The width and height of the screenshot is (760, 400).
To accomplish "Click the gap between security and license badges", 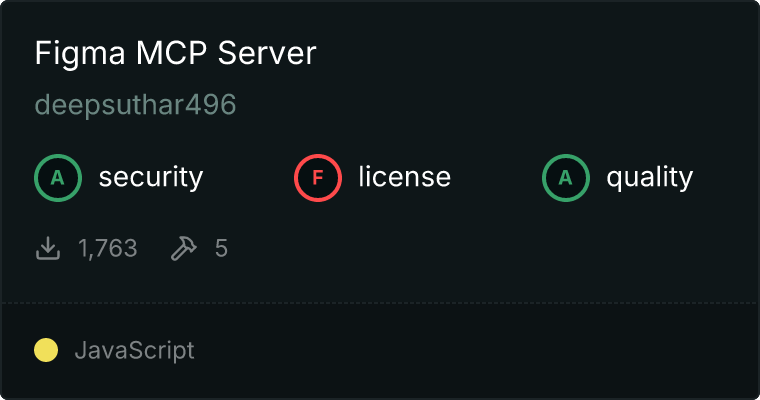I will point(250,178).
